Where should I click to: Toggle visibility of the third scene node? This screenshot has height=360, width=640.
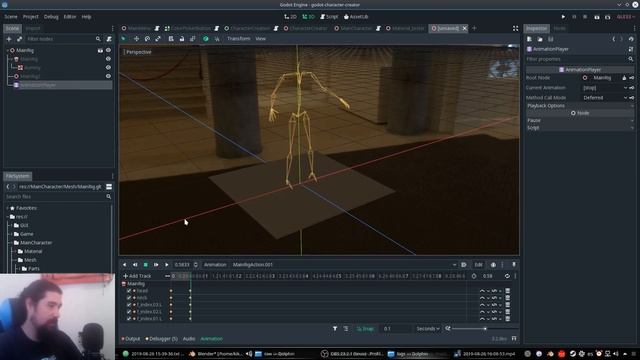(108, 67)
